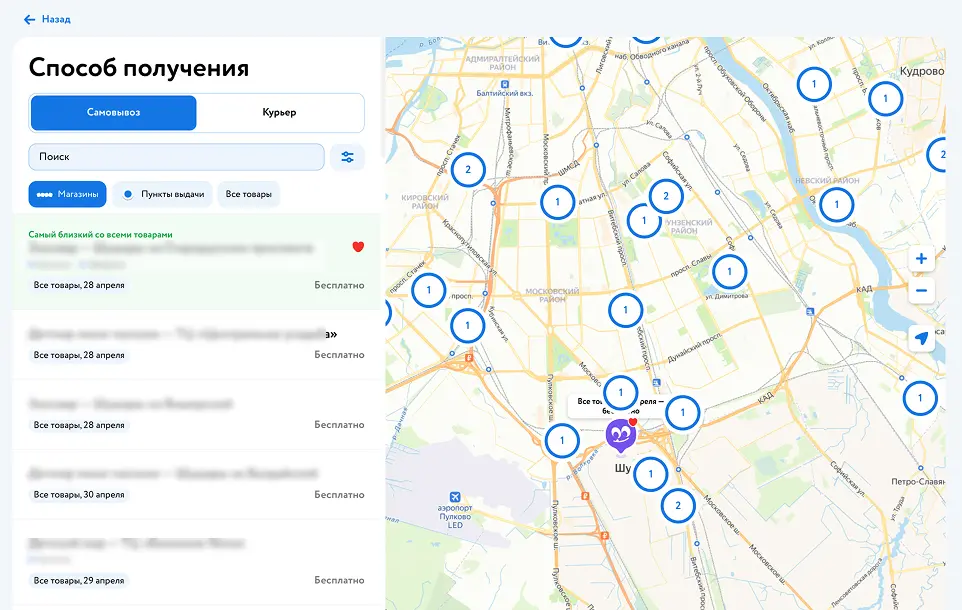Viewport: 962px width, 610px height.
Task: Click cluster marker near Кудрово
Action: (885, 99)
